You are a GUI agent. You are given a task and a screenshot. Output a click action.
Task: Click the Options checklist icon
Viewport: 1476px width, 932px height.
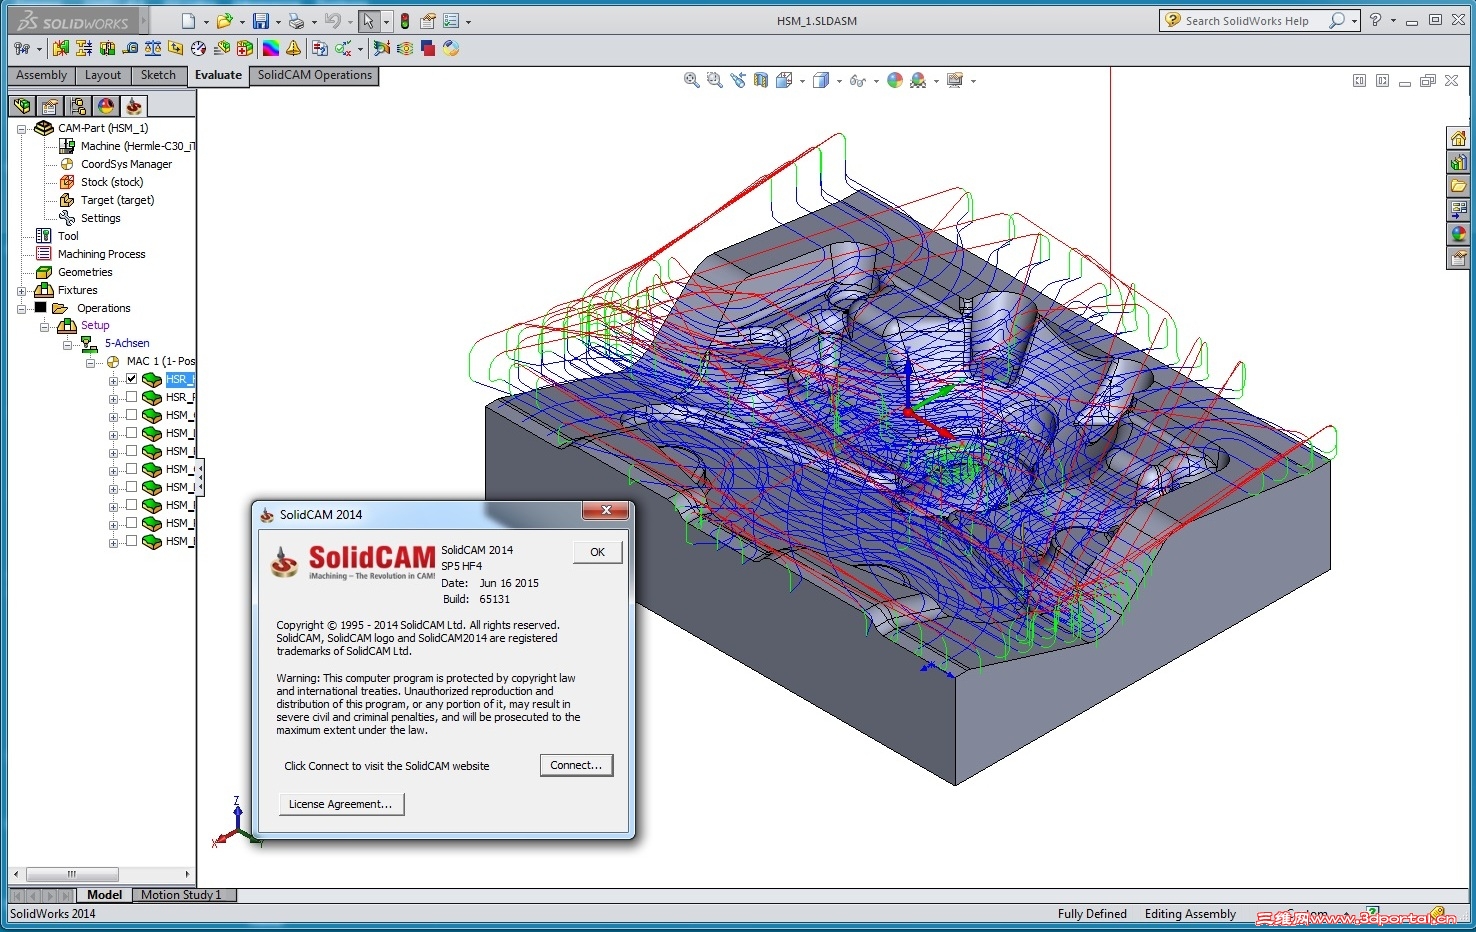point(451,21)
